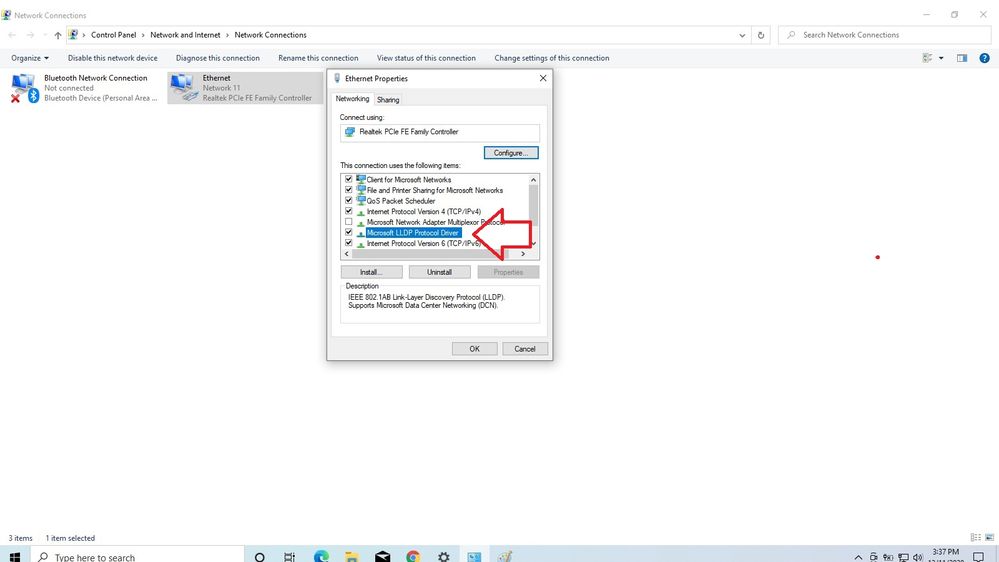Click up arrow of items list scrollbar

(x=533, y=180)
